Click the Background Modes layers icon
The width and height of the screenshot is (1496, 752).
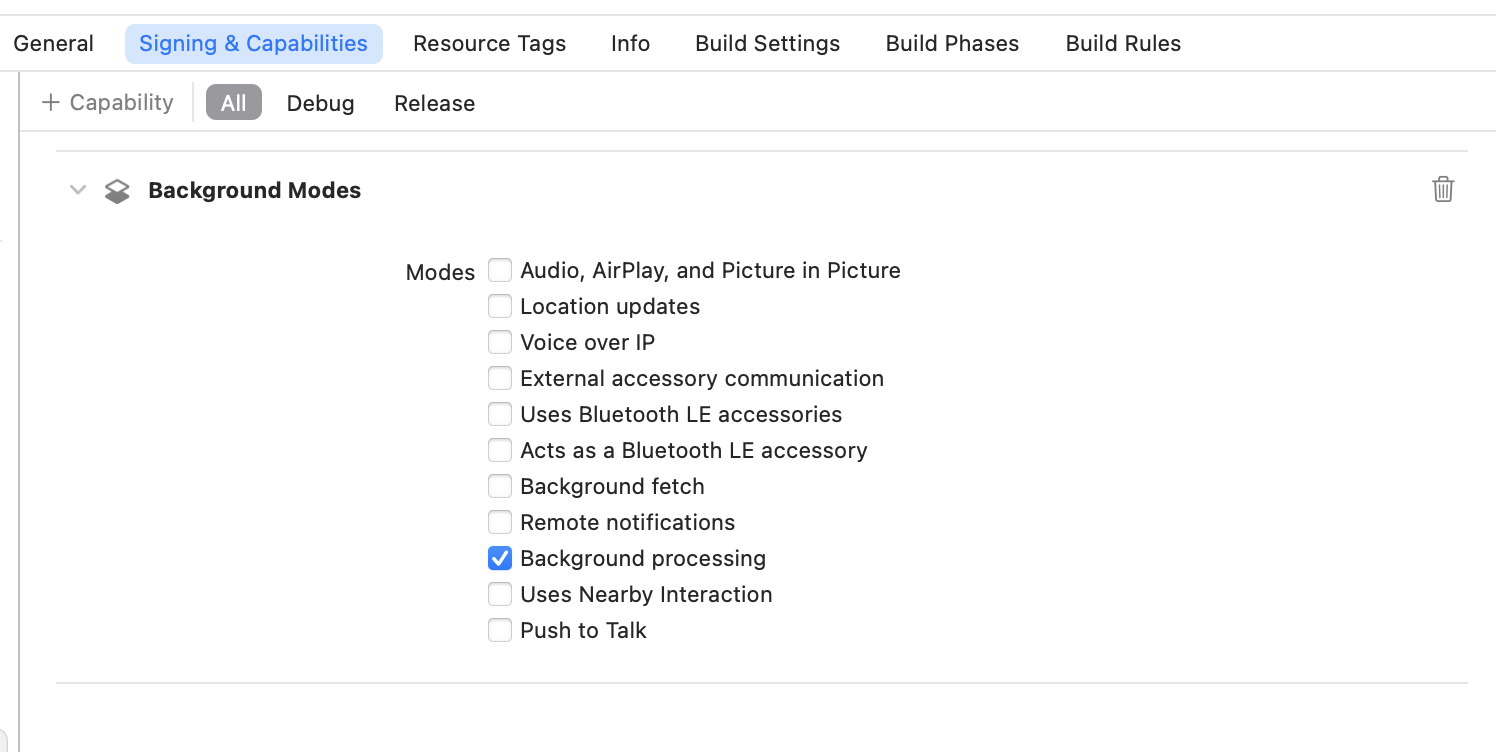pos(117,191)
